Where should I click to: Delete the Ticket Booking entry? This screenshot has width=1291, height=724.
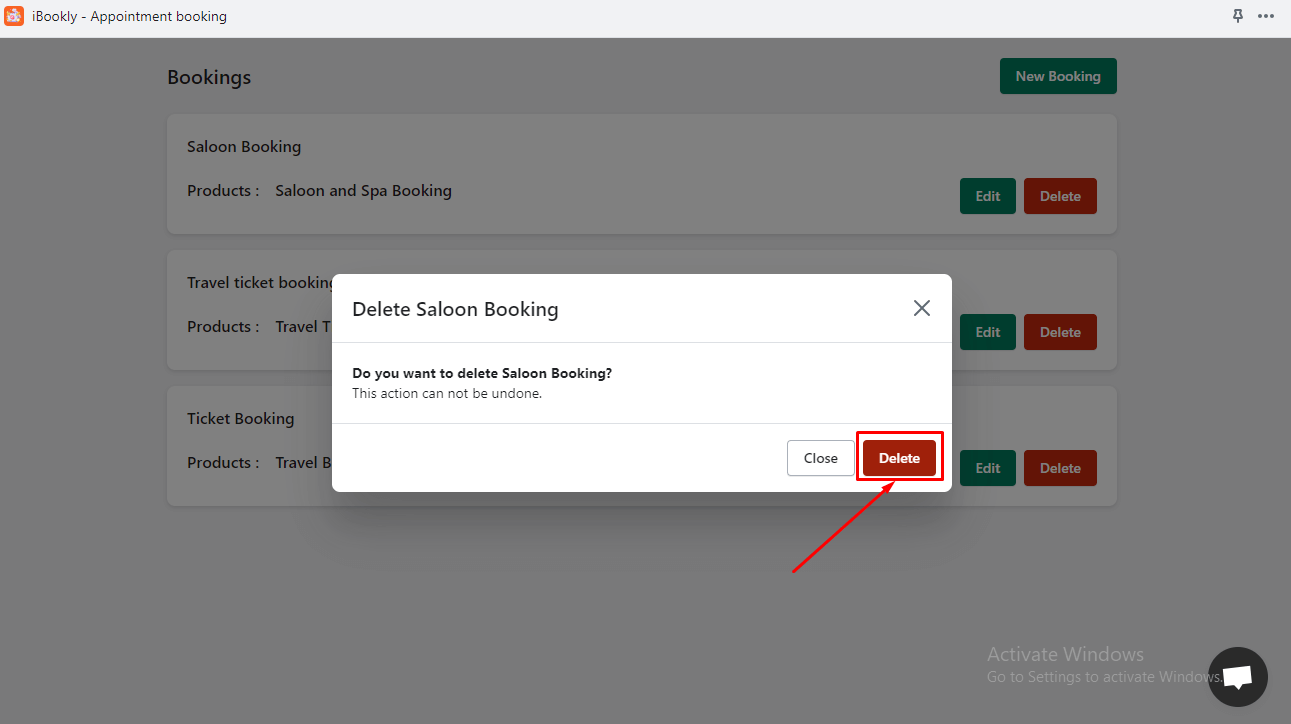(1059, 468)
